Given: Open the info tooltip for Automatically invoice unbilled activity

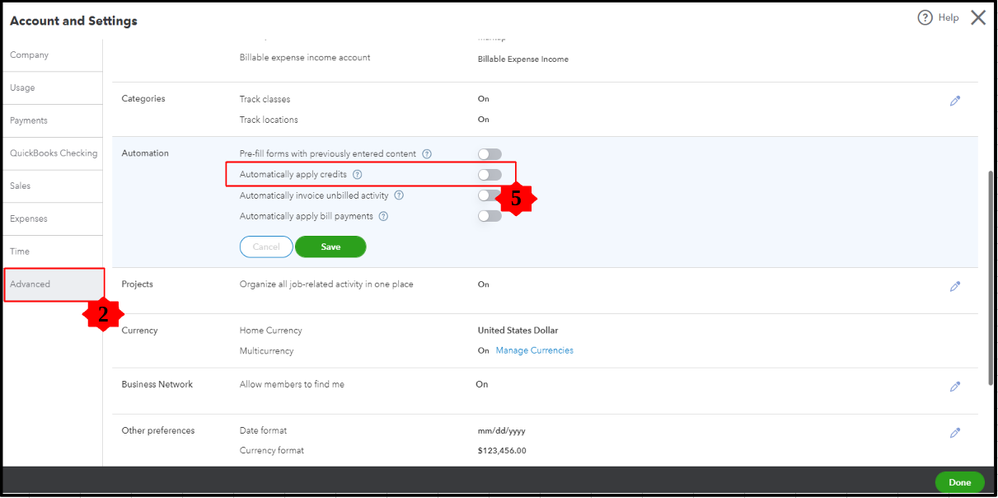Looking at the screenshot, I should click(x=399, y=196).
